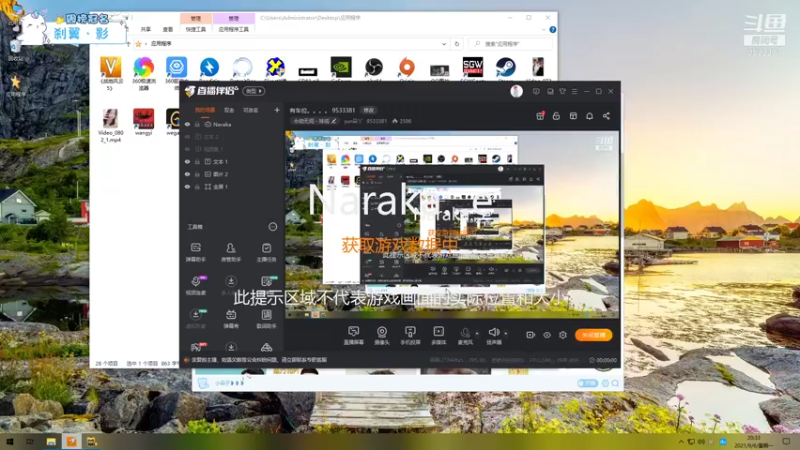Image resolution: width=800 pixels, height=450 pixels.
Task: Click the 麦克风 microphone icon
Action: coord(465,333)
